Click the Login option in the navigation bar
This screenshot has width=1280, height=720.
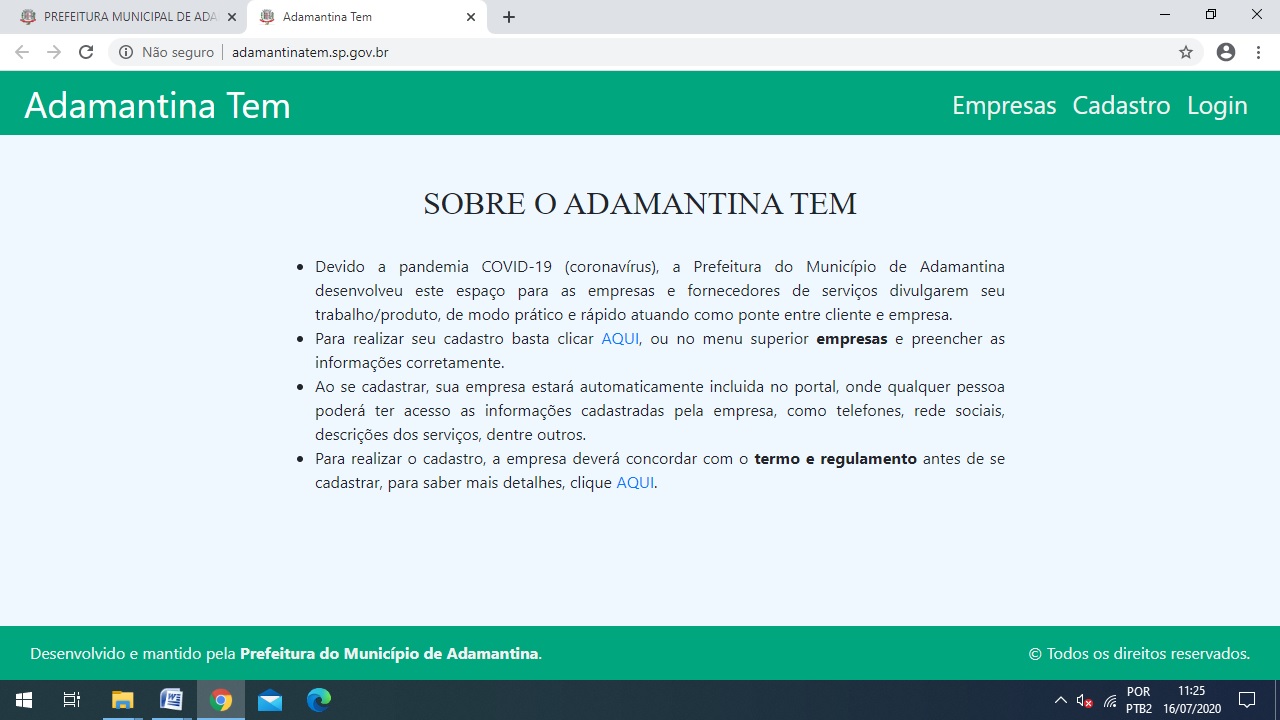click(1217, 105)
